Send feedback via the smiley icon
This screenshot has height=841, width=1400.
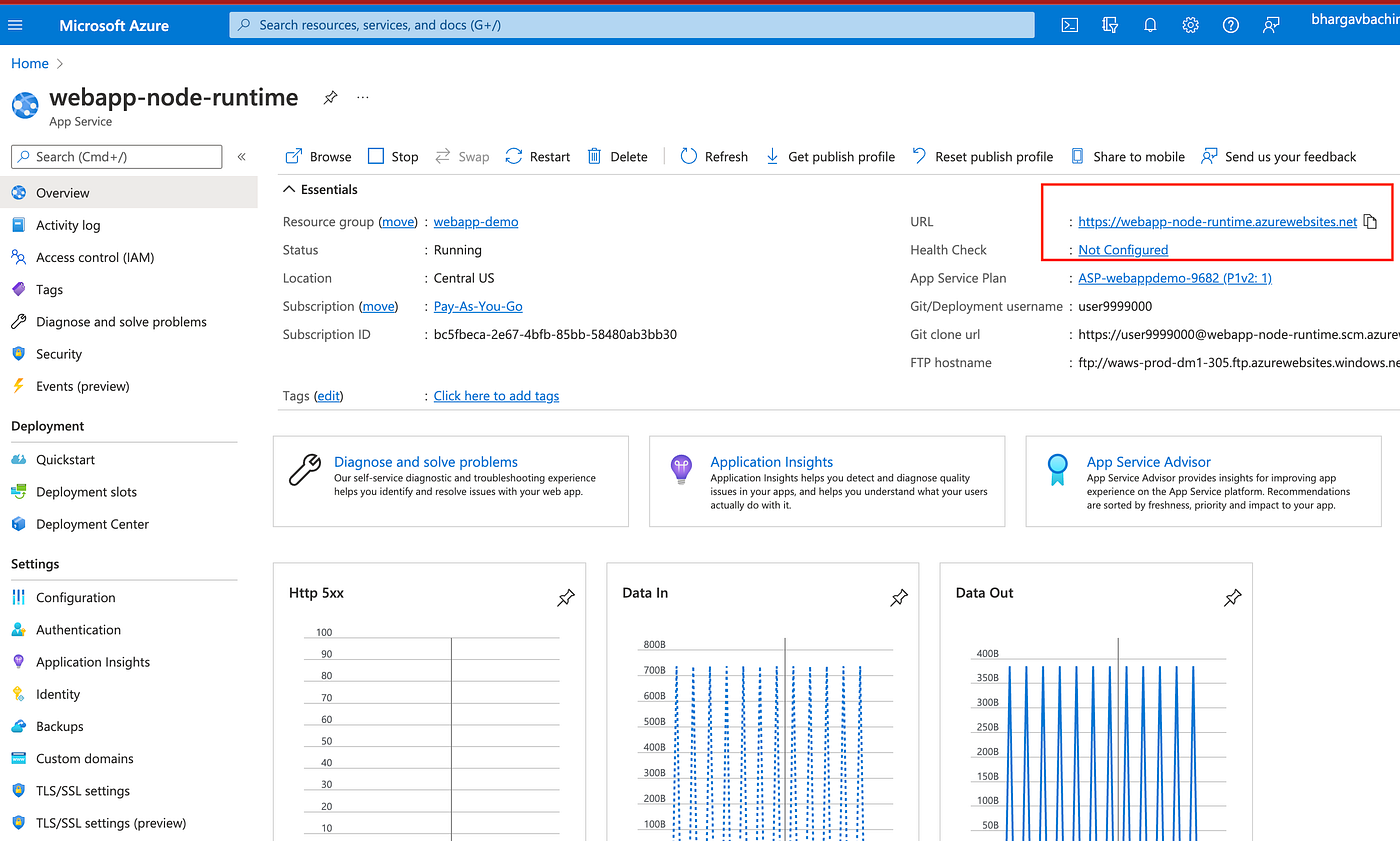(1271, 24)
